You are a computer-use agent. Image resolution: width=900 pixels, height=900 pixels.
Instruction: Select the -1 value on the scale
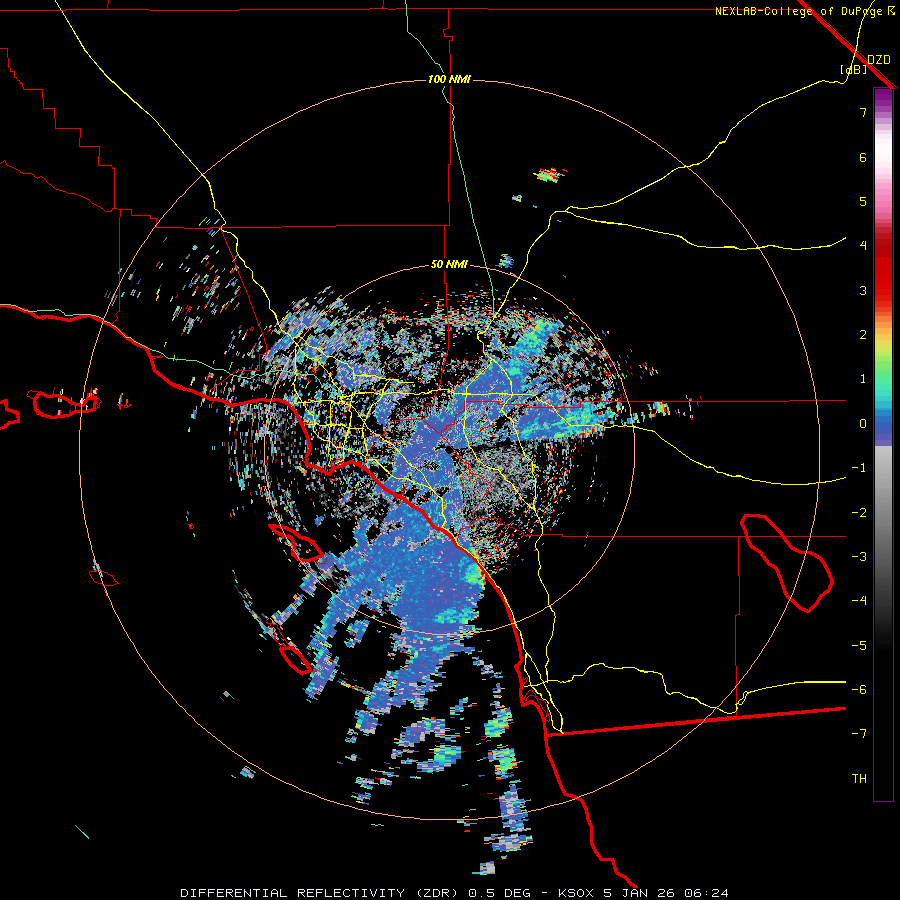(859, 468)
